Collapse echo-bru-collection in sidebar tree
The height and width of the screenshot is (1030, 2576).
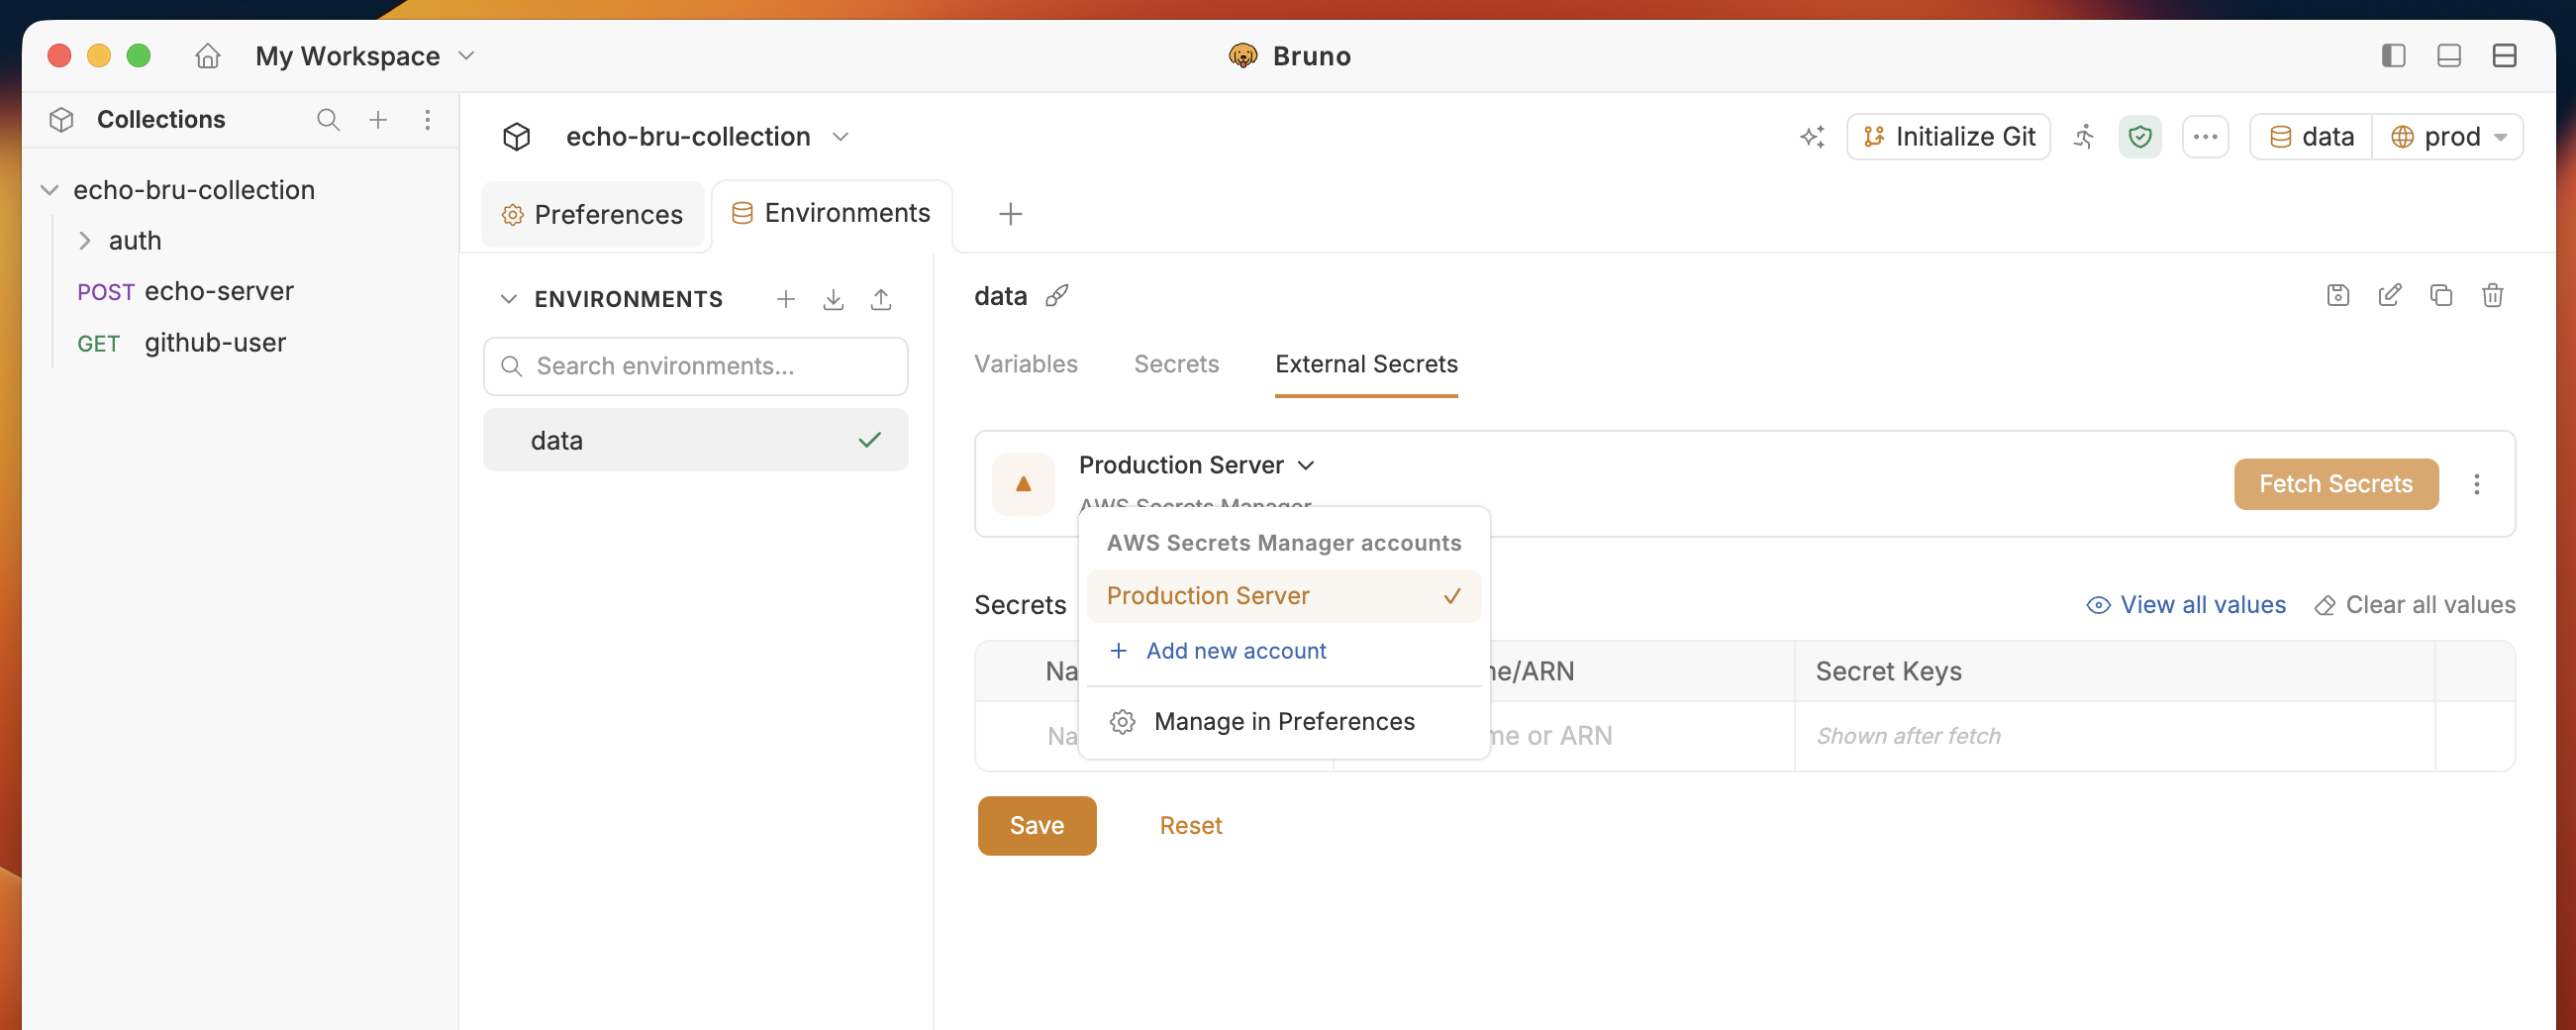[49, 190]
